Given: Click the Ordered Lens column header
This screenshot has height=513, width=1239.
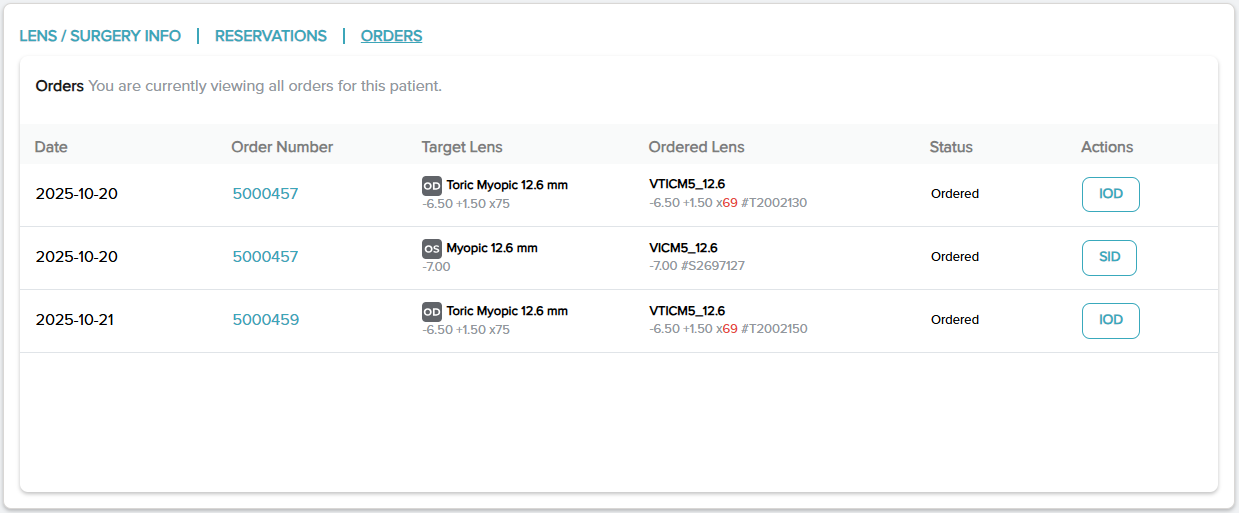Looking at the screenshot, I should [696, 147].
